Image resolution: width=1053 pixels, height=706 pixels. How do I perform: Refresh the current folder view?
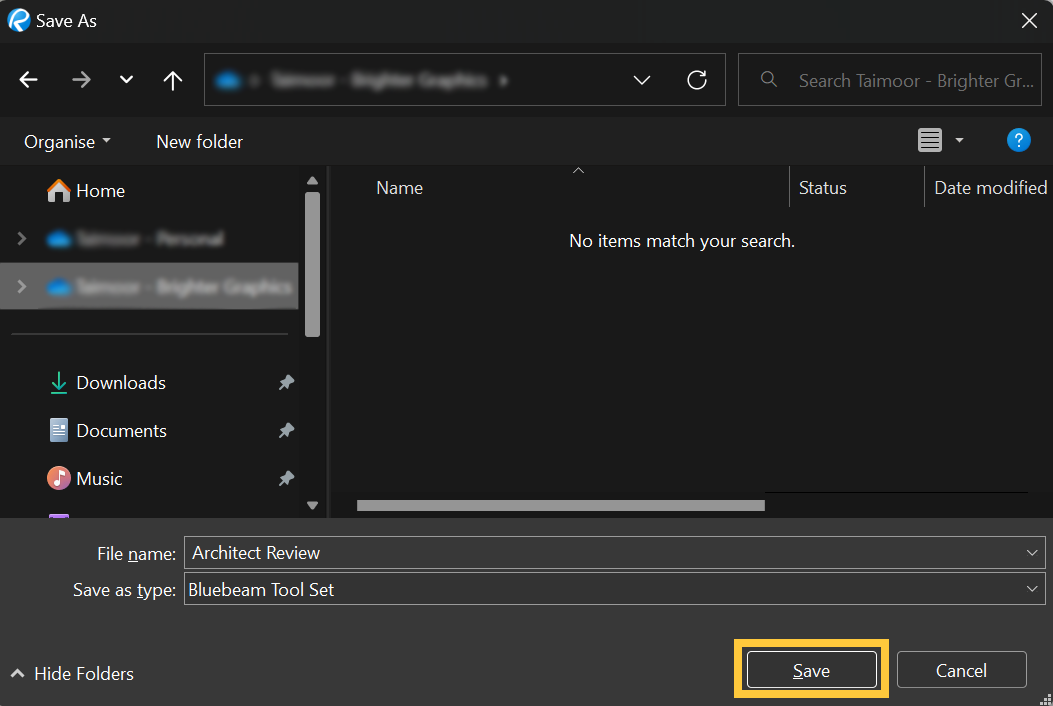coord(697,79)
